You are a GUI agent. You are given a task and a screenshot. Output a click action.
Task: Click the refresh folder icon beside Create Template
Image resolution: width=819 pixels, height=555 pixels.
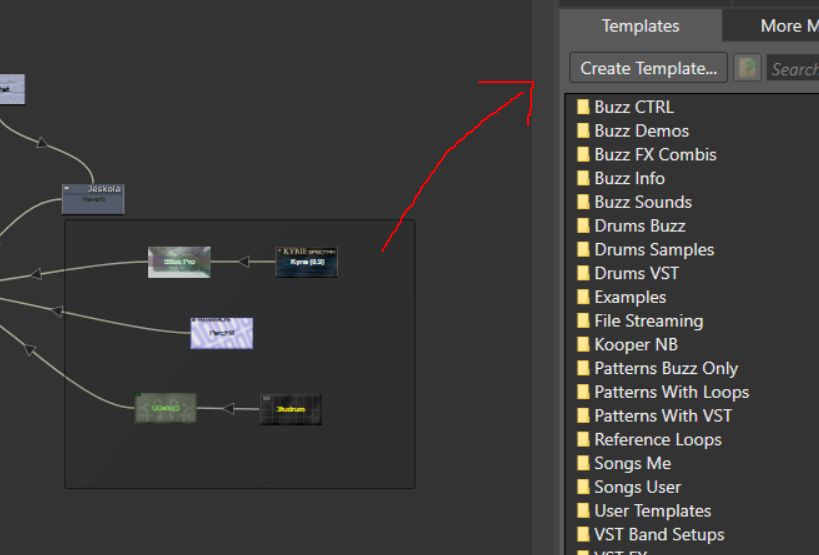point(747,68)
